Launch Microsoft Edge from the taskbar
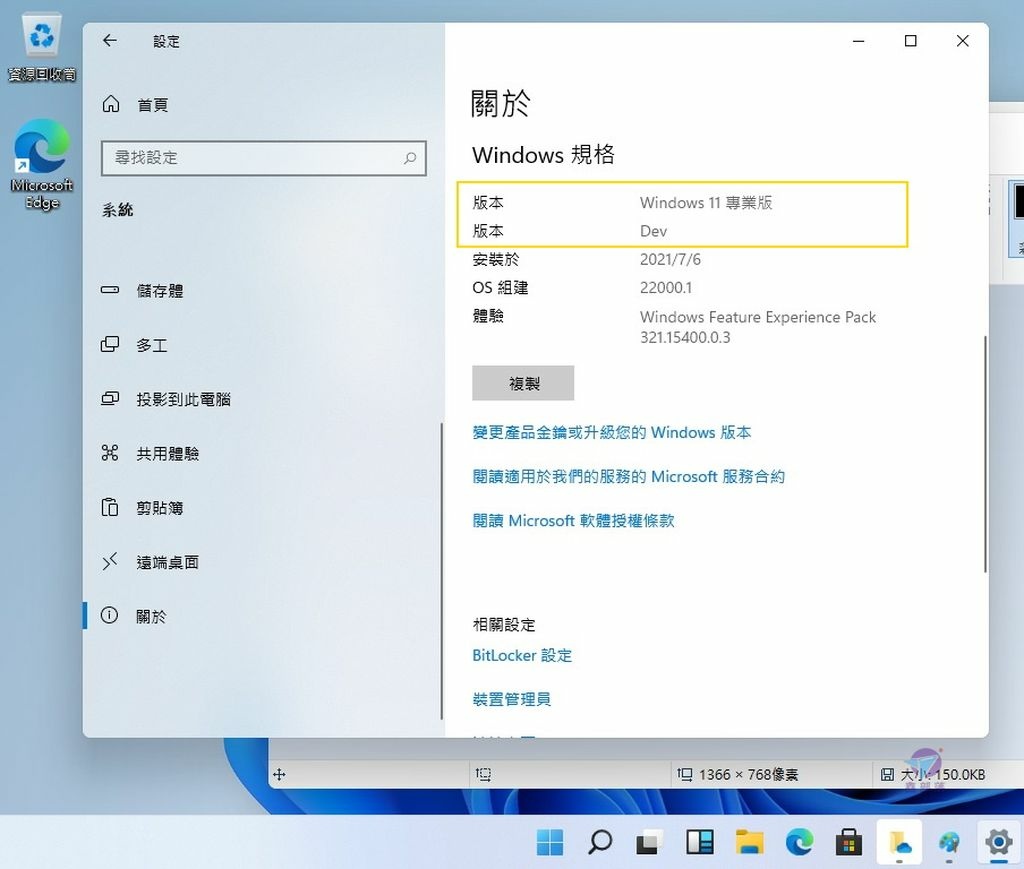 pos(799,842)
